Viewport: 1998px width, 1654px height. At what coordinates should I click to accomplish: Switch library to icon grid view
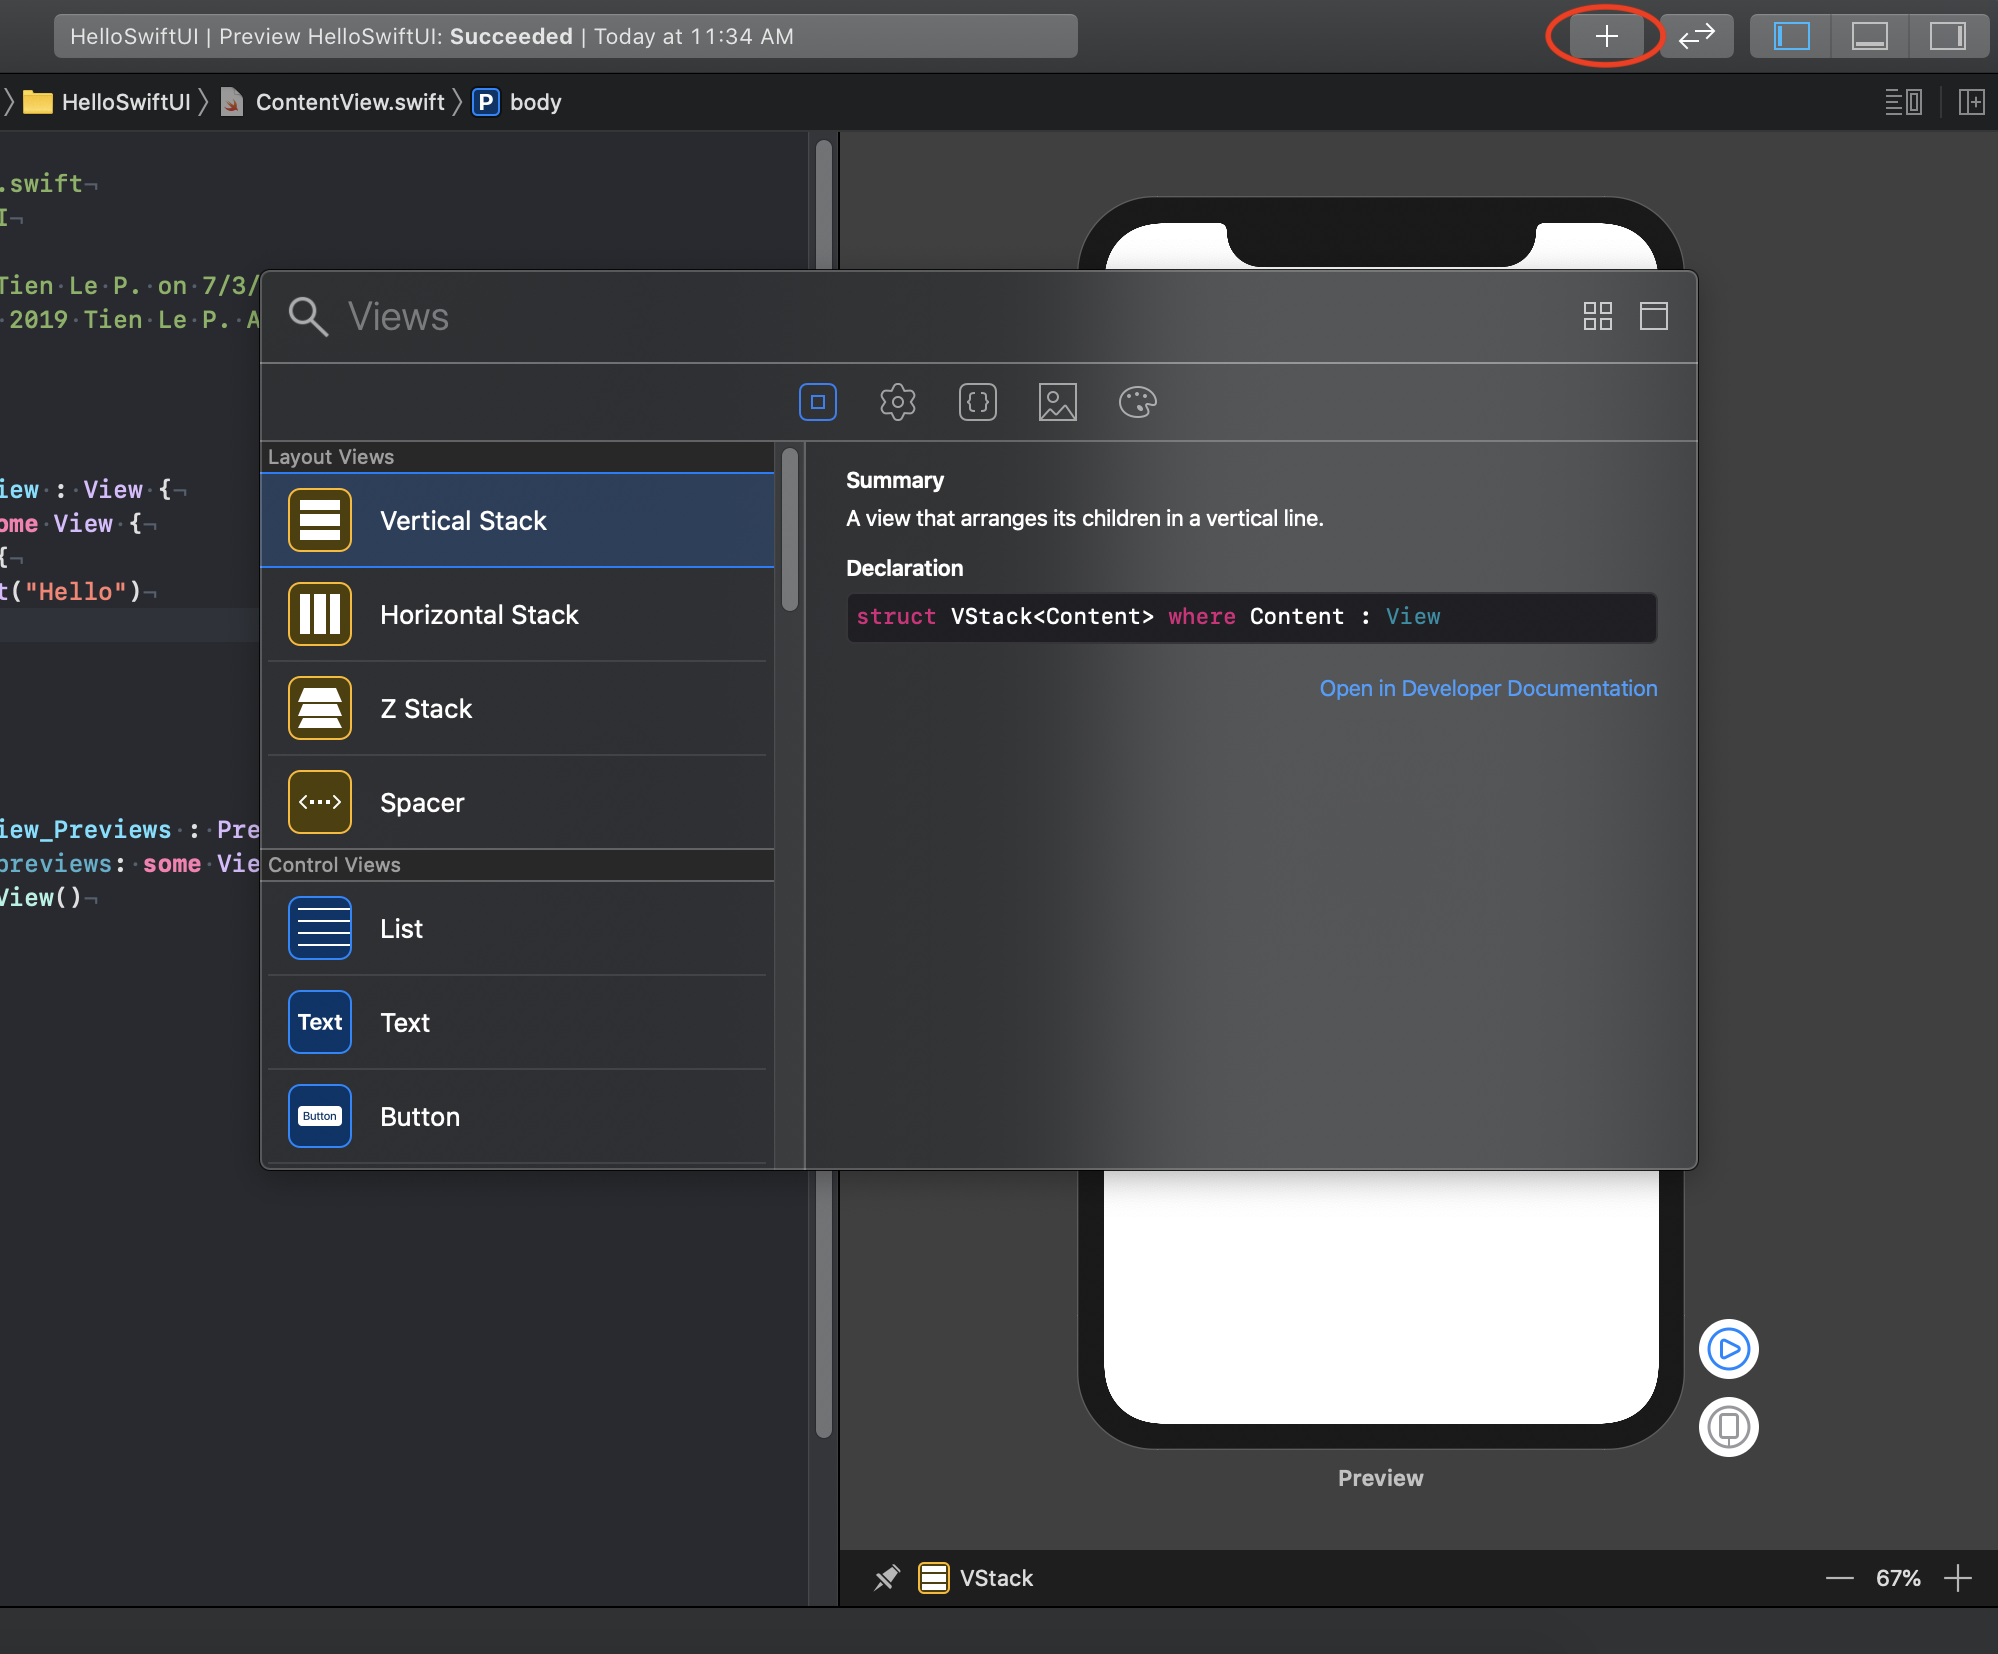1598,317
